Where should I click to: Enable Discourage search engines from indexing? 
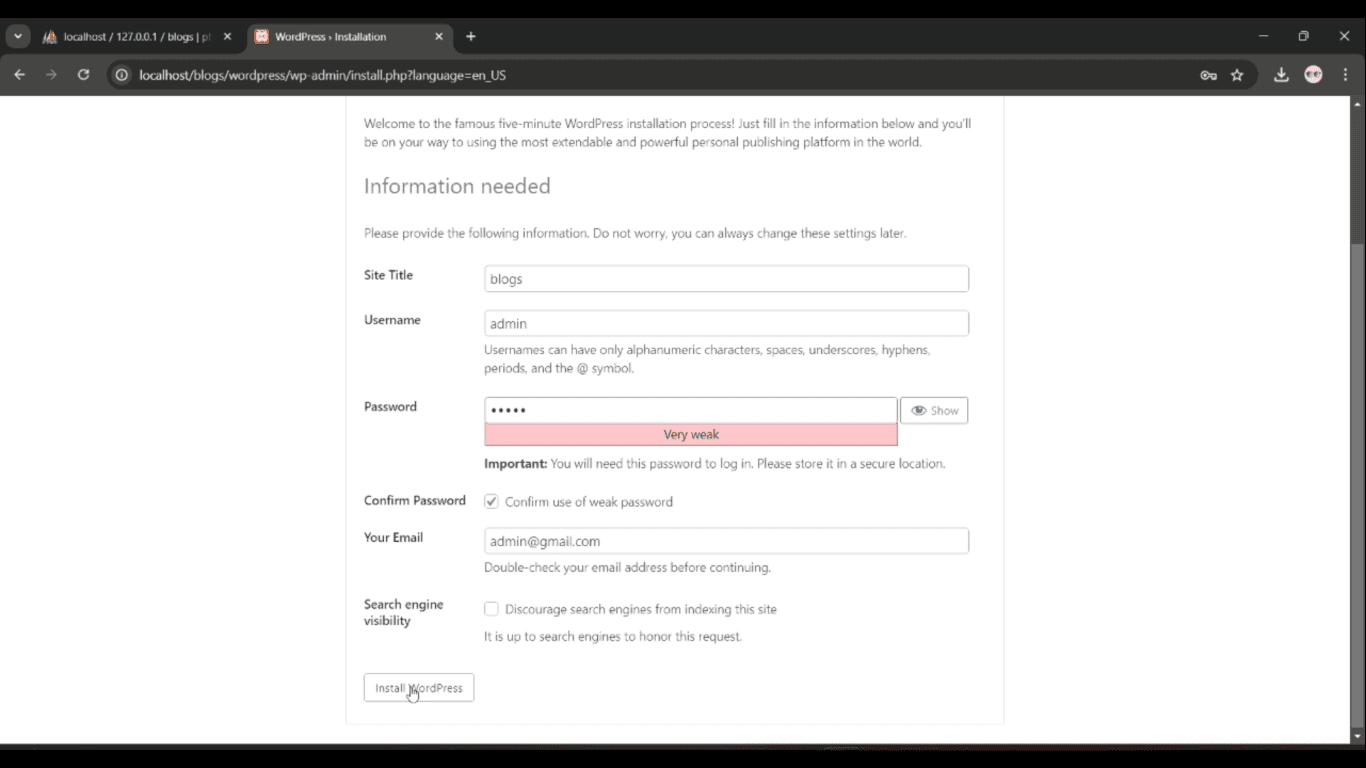pyautogui.click(x=491, y=609)
